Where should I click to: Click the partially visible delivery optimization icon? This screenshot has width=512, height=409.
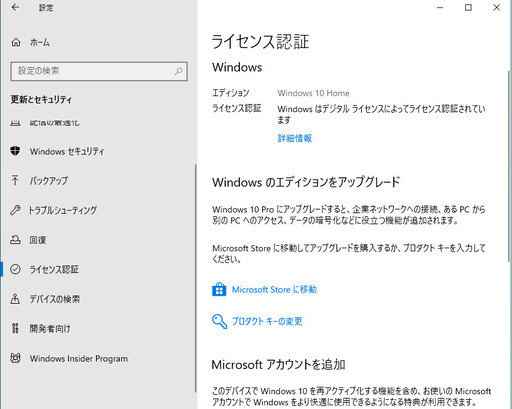click(15, 123)
